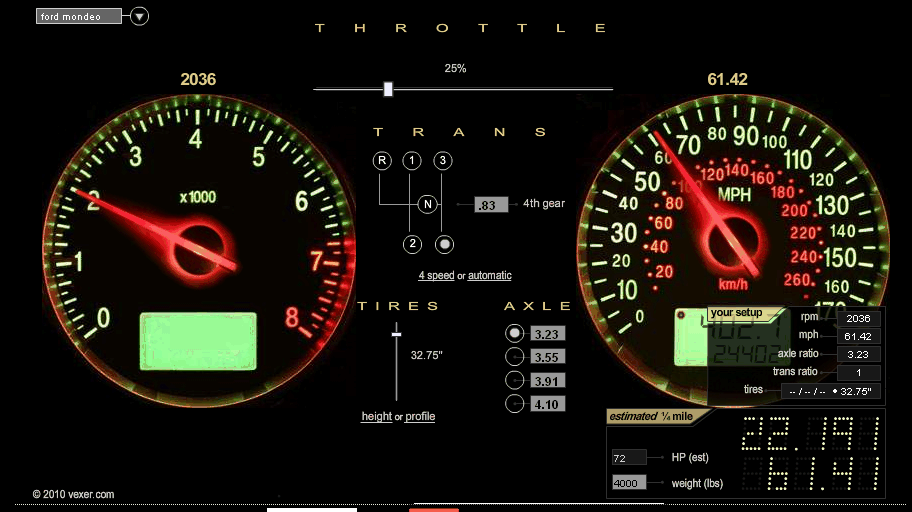The width and height of the screenshot is (912, 512).
Task: Click the throttle slider handle
Action: (388, 89)
